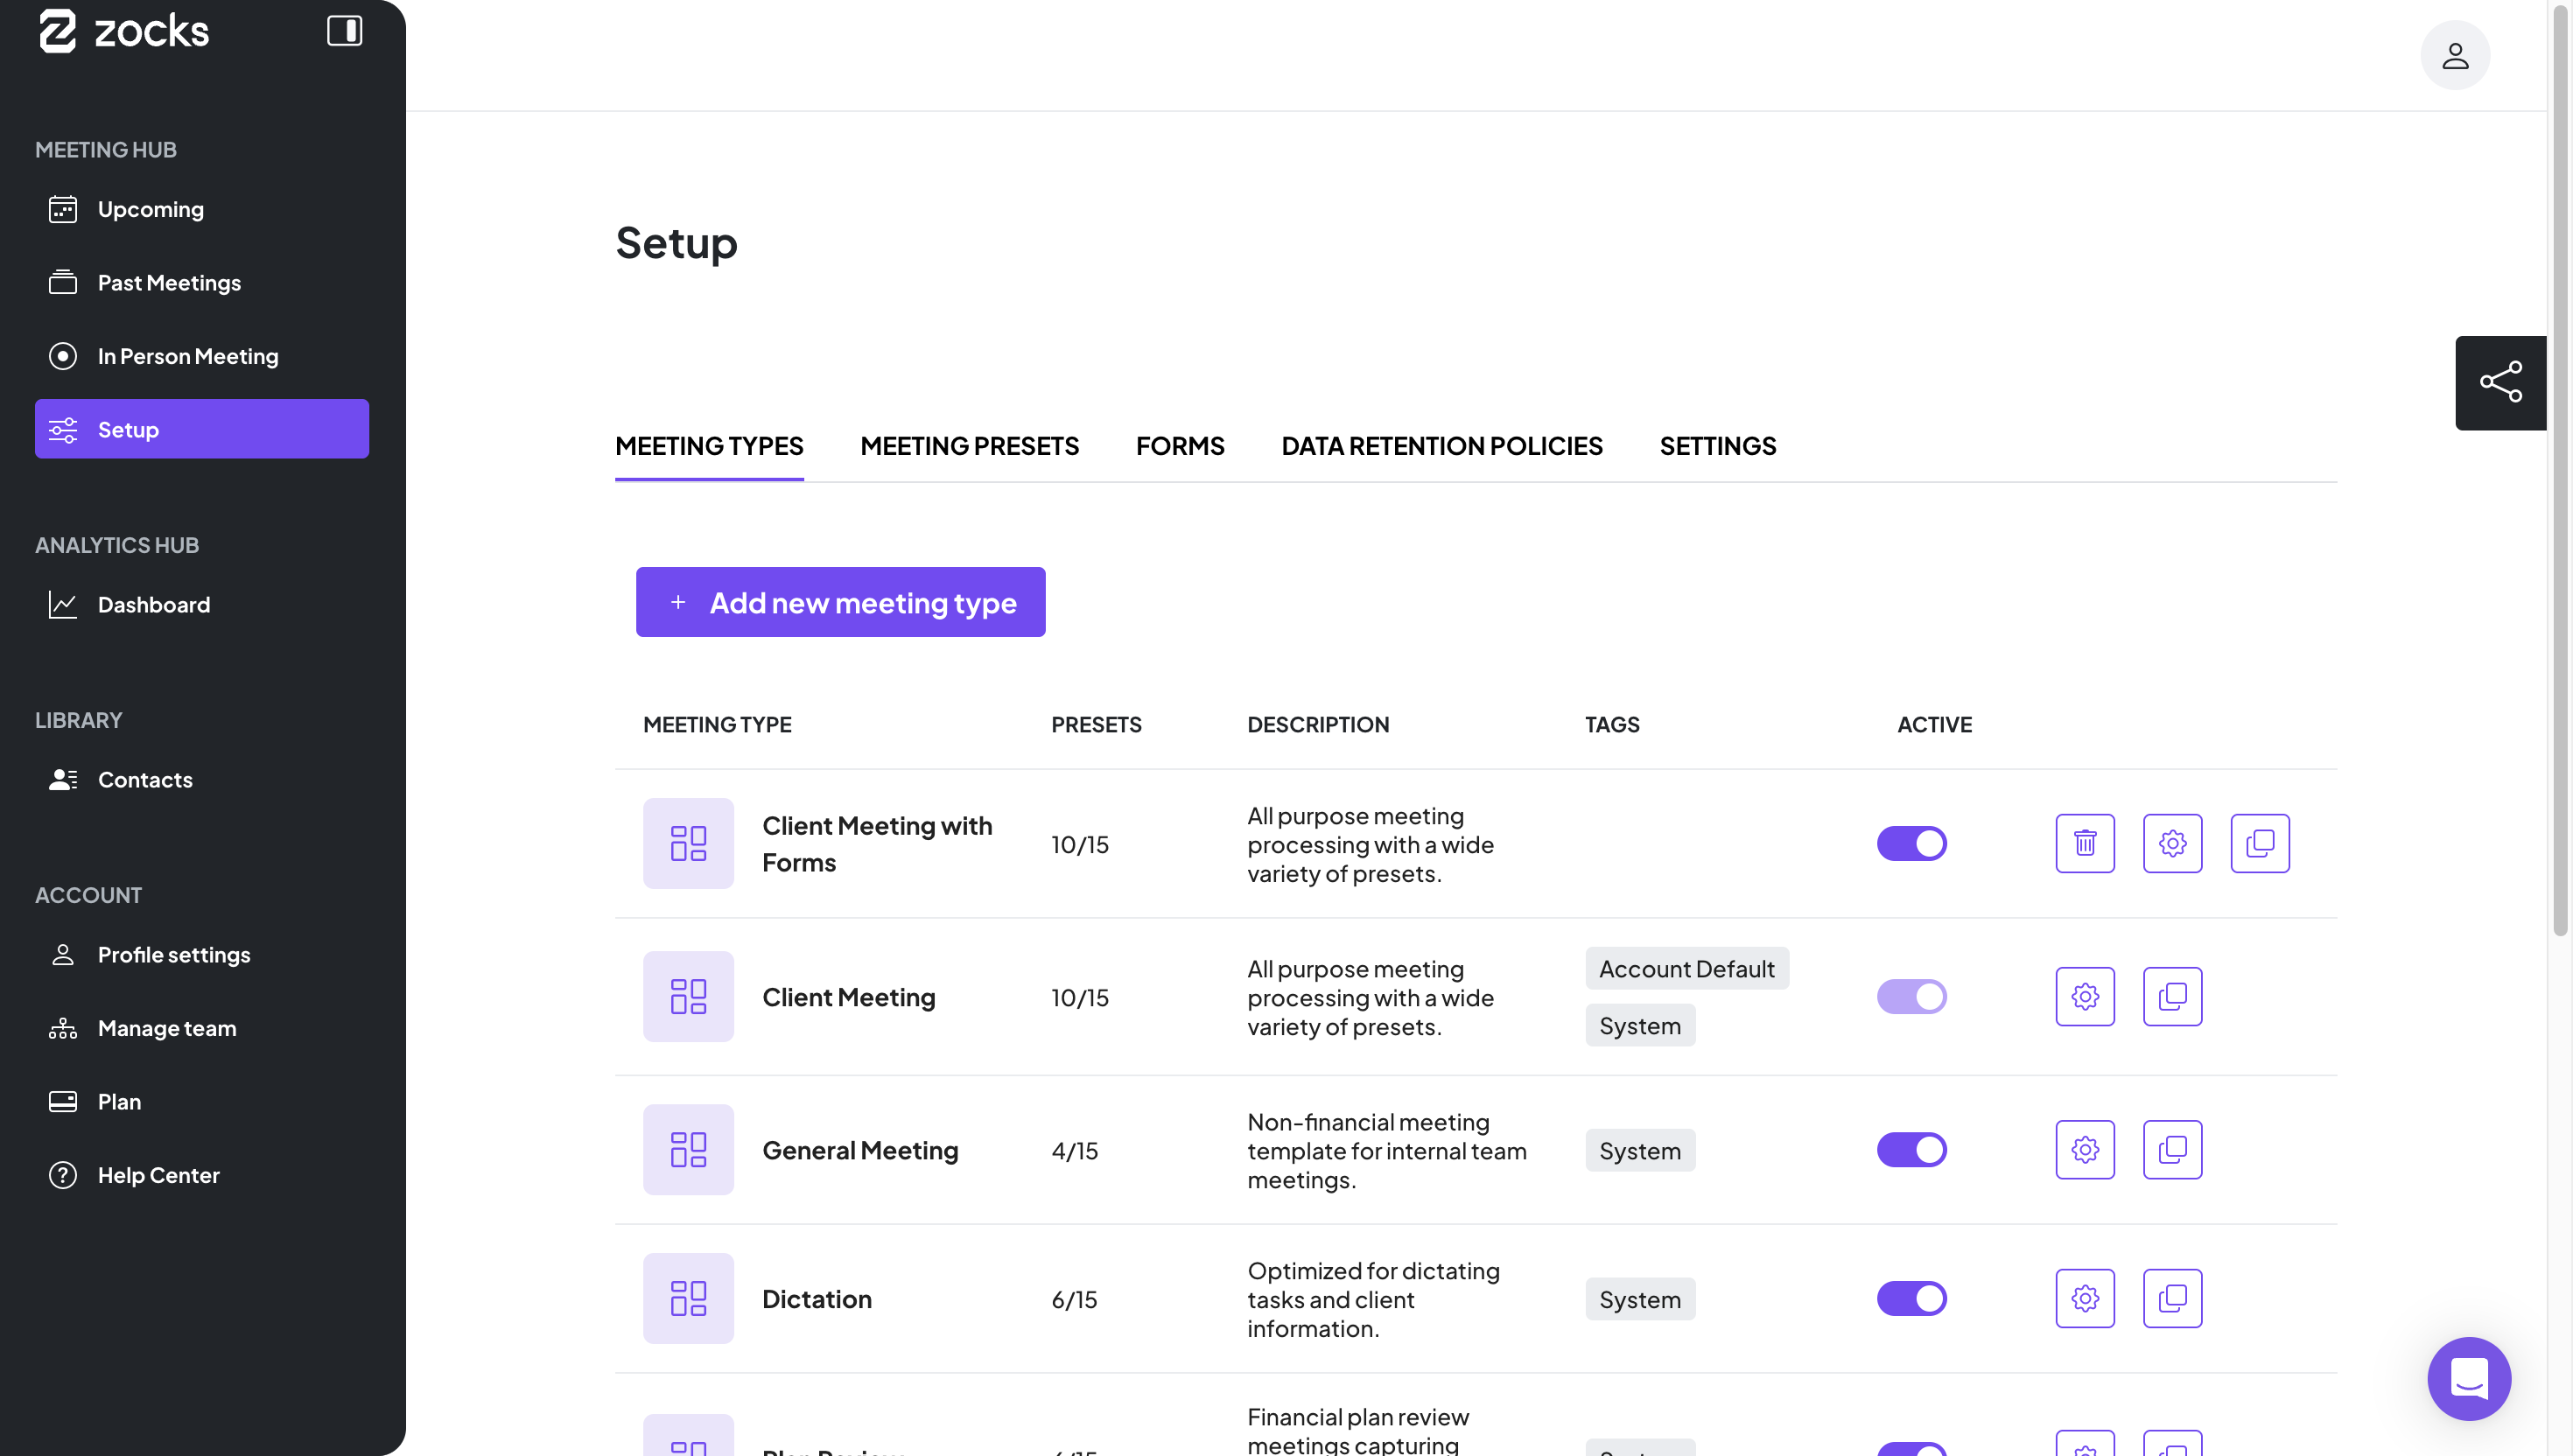Open the Dashboard analytics link
This screenshot has width=2573, height=1456.
153,604
